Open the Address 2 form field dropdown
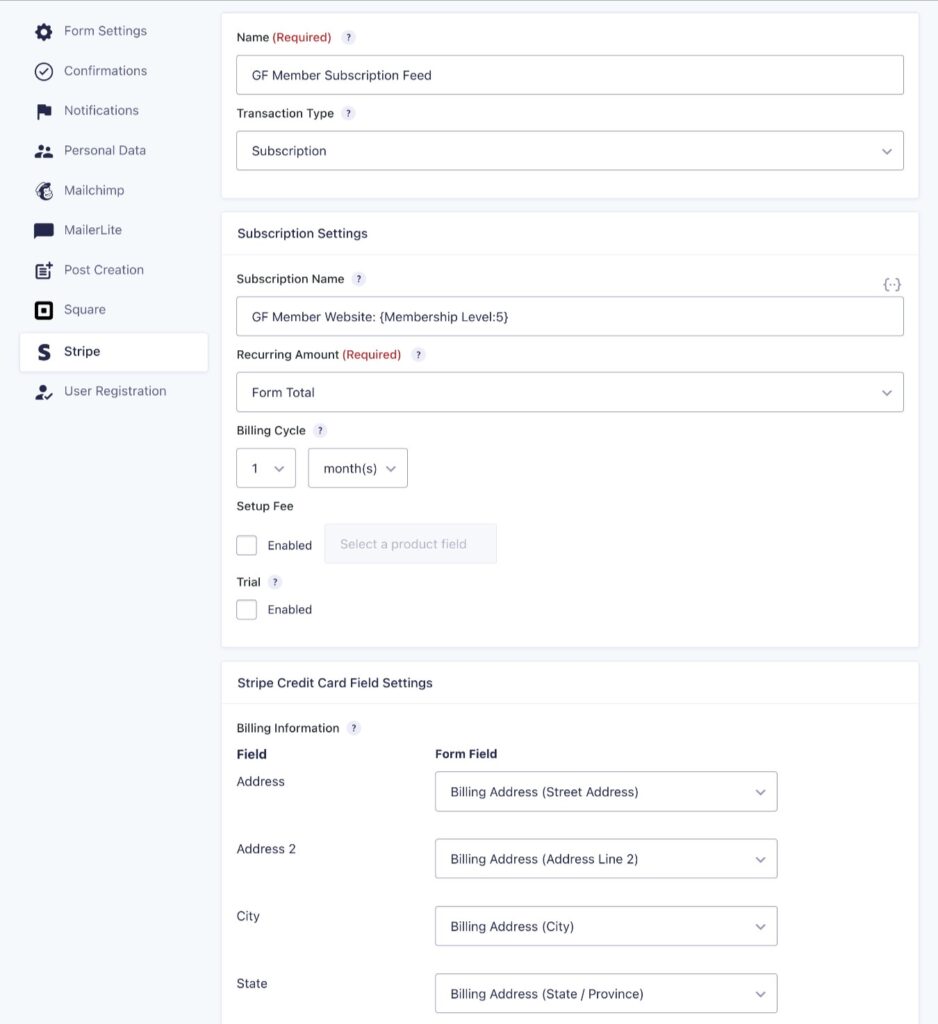Viewport: 938px width, 1024px height. coord(606,859)
